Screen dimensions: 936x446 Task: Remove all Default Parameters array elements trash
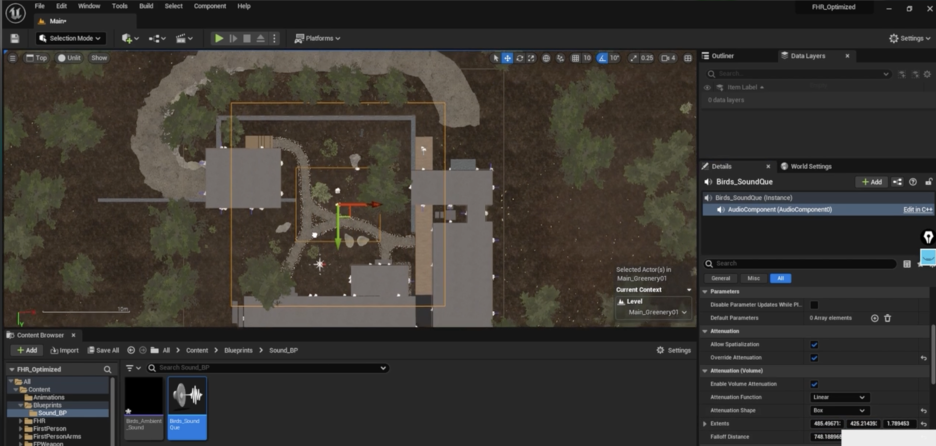[x=888, y=318]
